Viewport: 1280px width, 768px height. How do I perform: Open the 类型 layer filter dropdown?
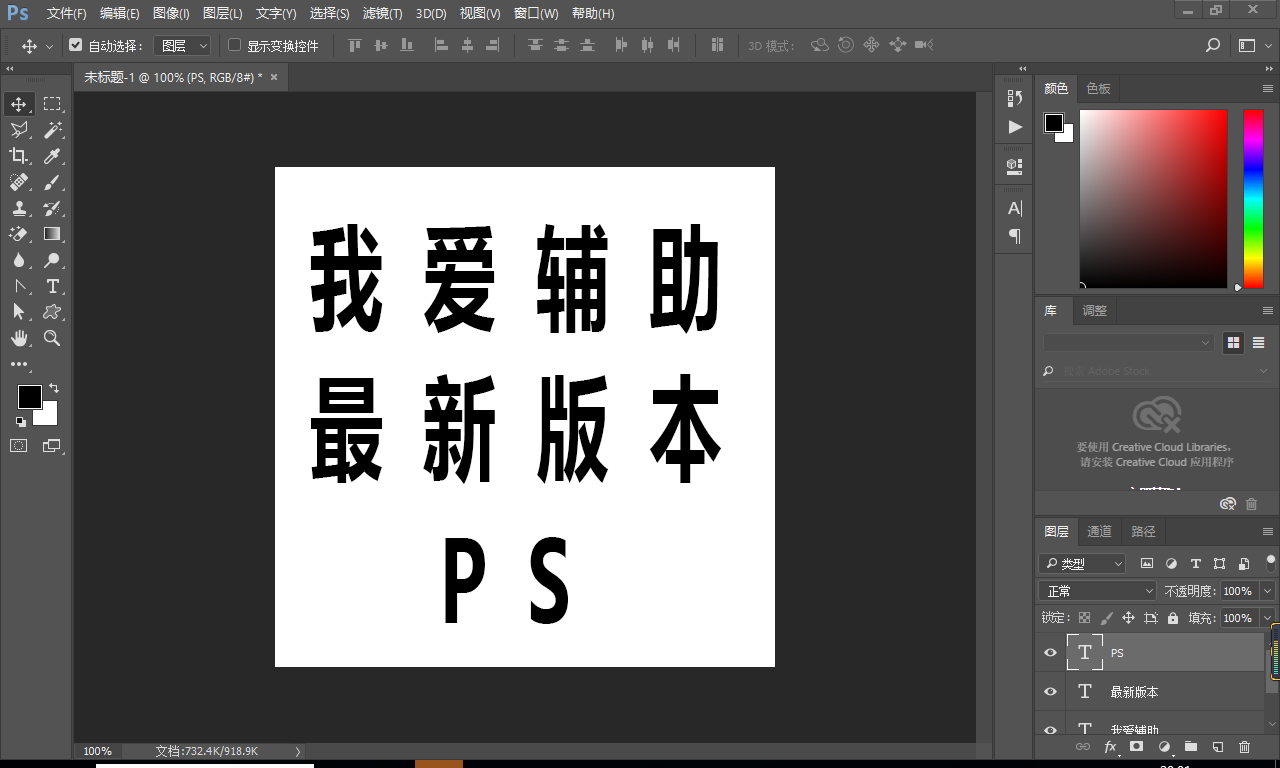[x=1082, y=564]
